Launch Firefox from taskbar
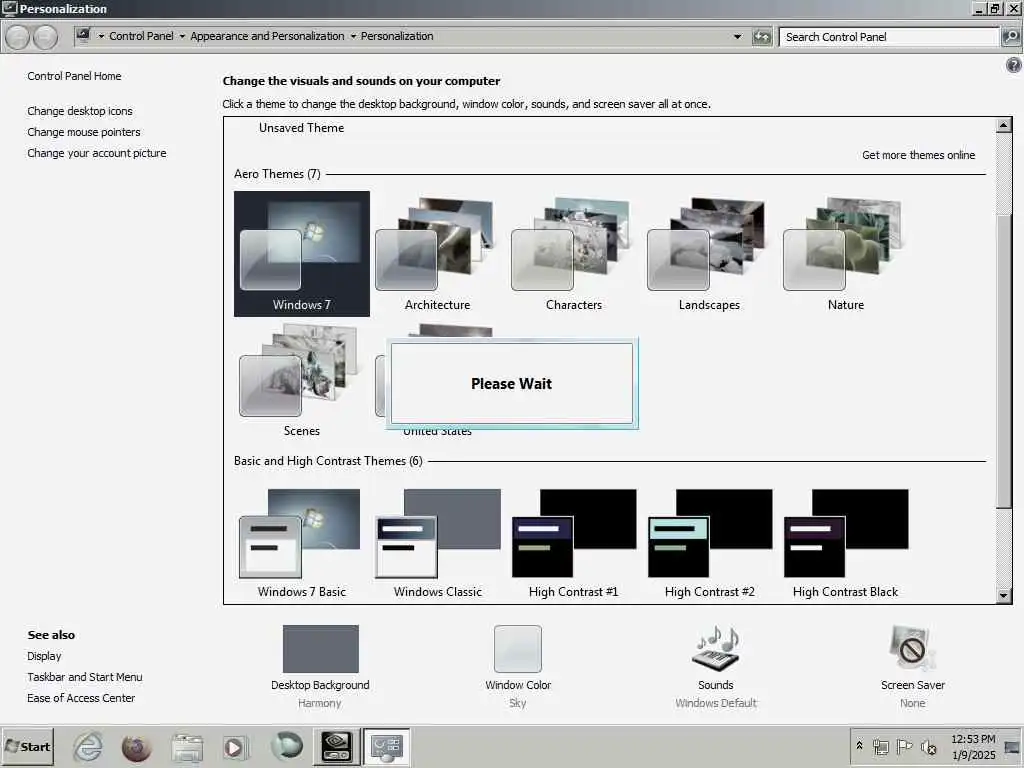Screen dimensions: 1024x768 [x=136, y=747]
